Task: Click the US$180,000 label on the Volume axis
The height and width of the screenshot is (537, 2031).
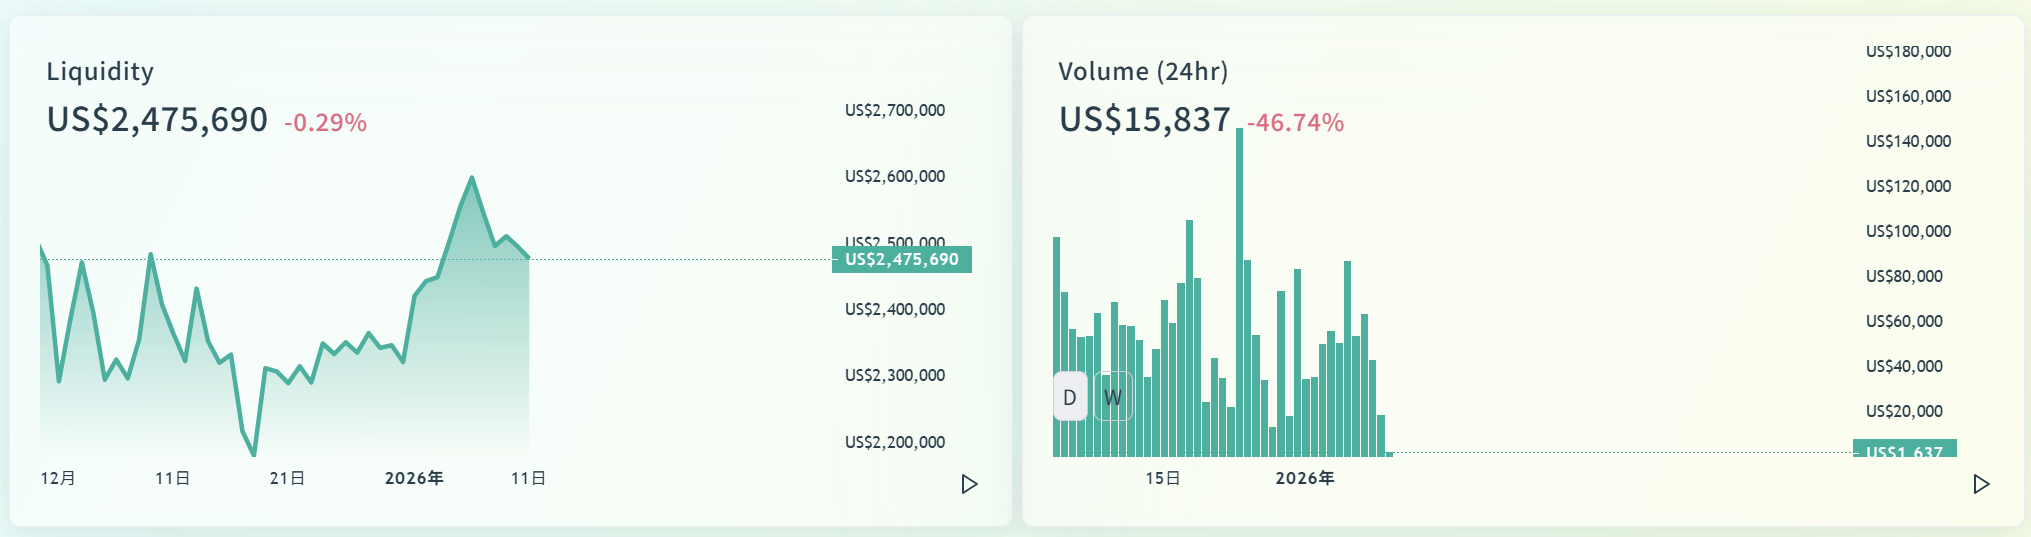Action: 1908,51
